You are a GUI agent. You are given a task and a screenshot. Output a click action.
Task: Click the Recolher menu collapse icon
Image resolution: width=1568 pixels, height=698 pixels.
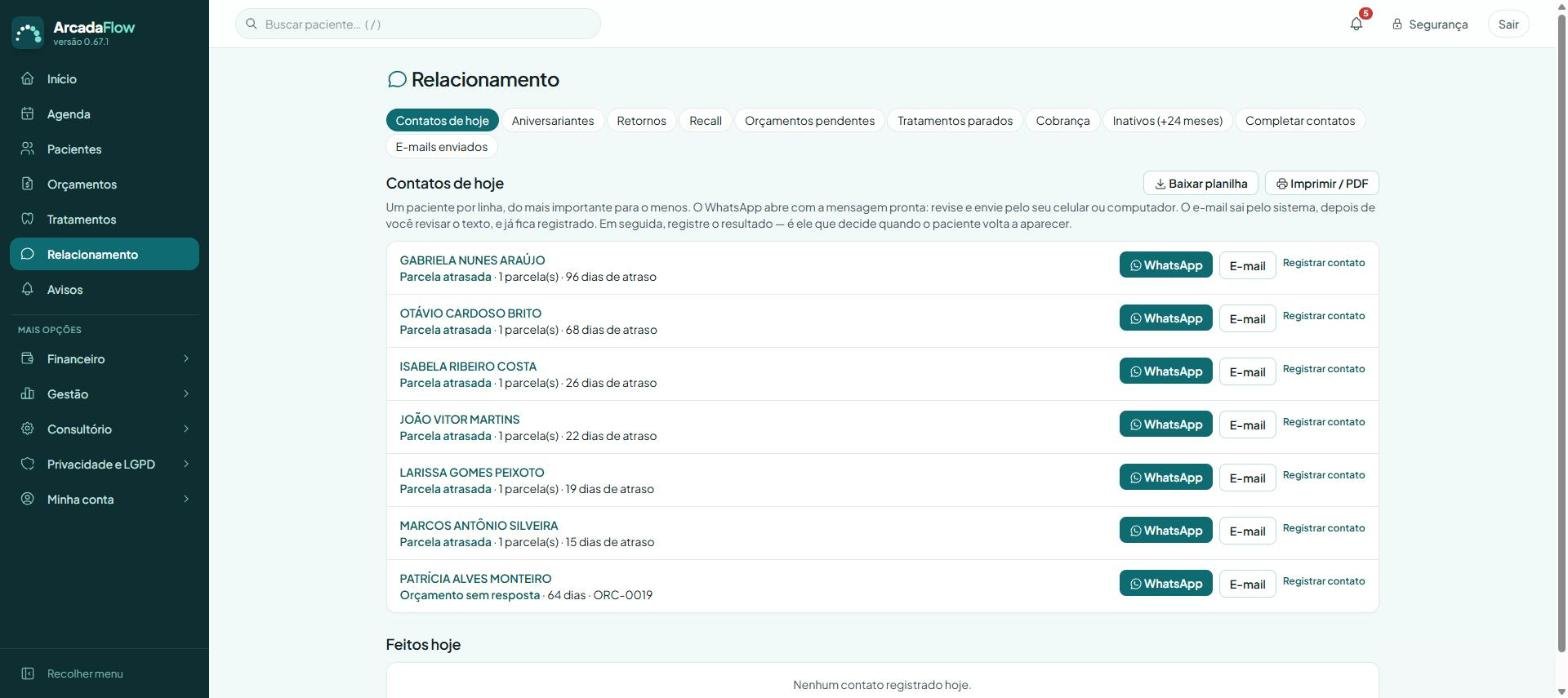coord(28,674)
